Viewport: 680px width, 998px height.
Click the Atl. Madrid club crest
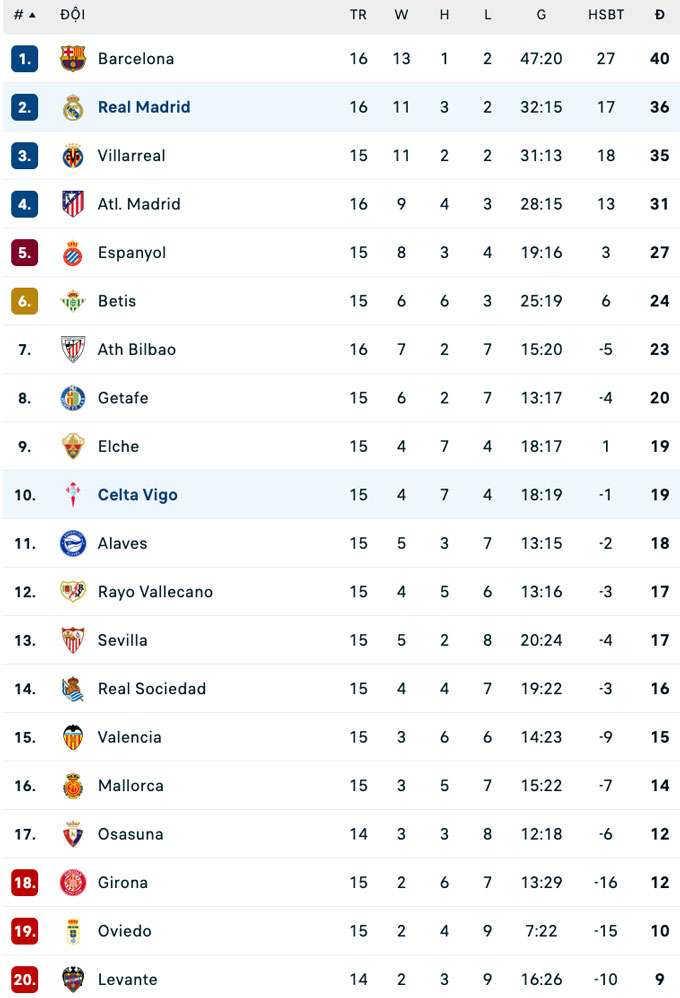click(x=73, y=204)
